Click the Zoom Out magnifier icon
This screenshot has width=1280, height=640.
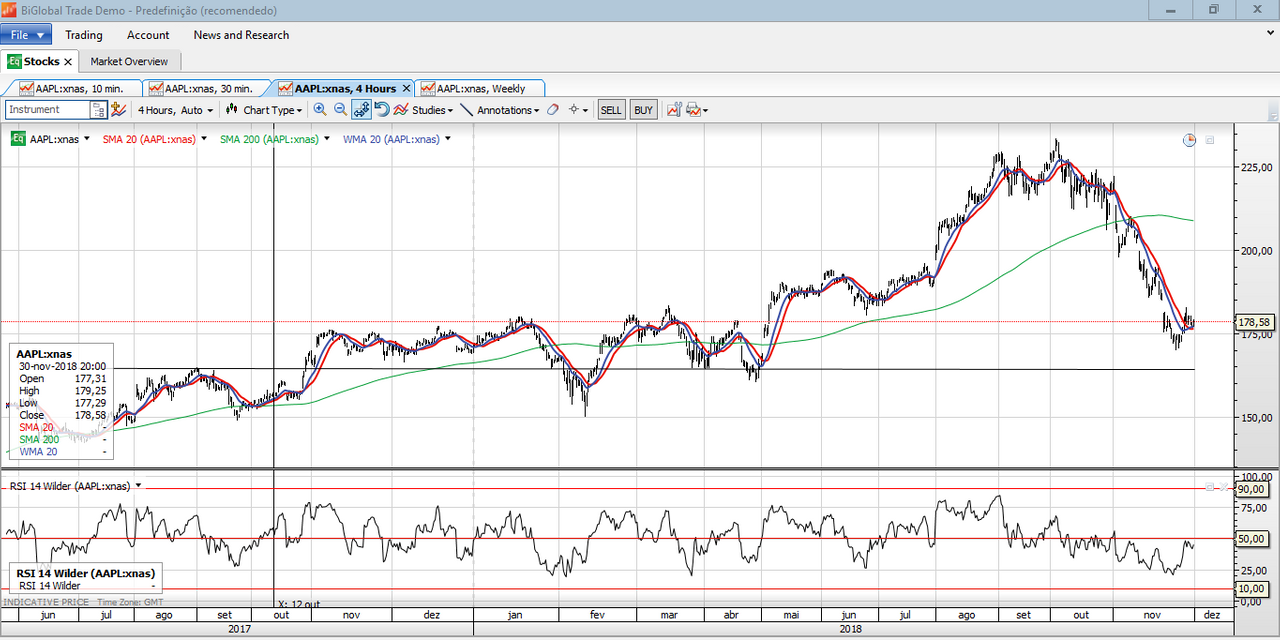[x=340, y=110]
